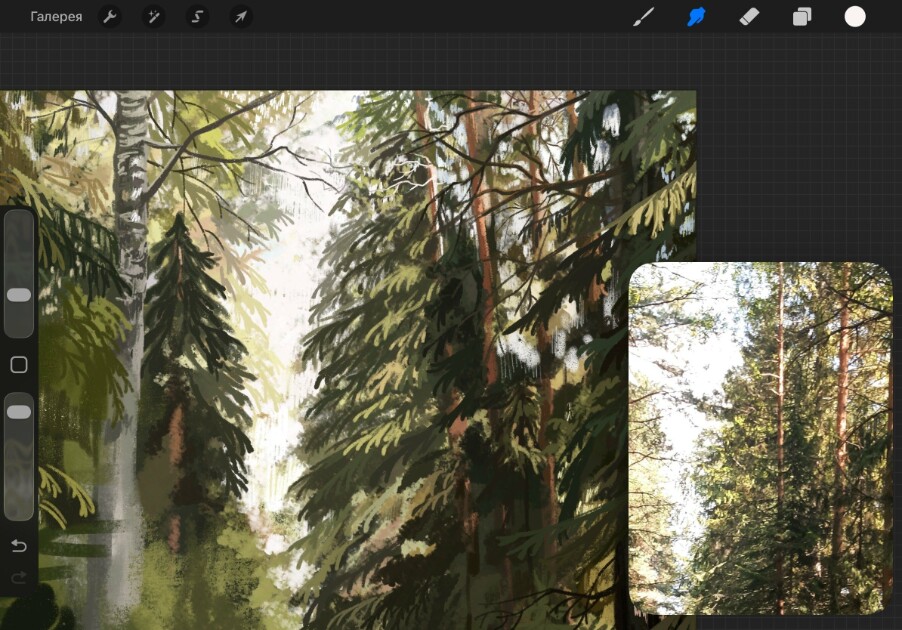Tap the forest reference photo window
Image resolution: width=902 pixels, height=630 pixels.
(x=760, y=438)
